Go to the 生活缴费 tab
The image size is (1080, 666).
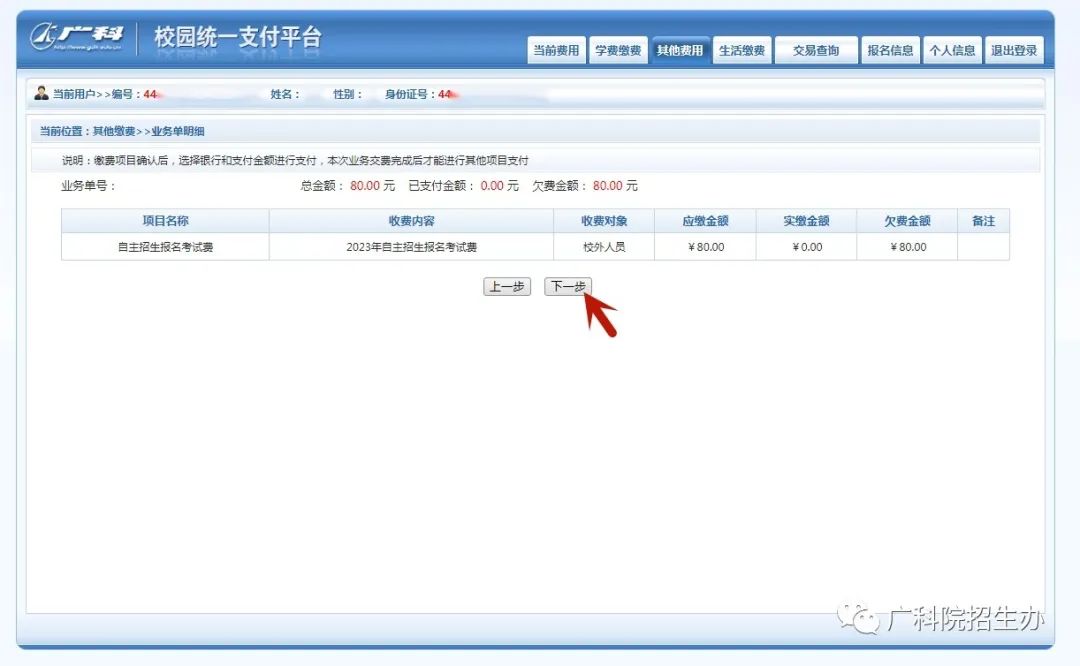(742, 51)
